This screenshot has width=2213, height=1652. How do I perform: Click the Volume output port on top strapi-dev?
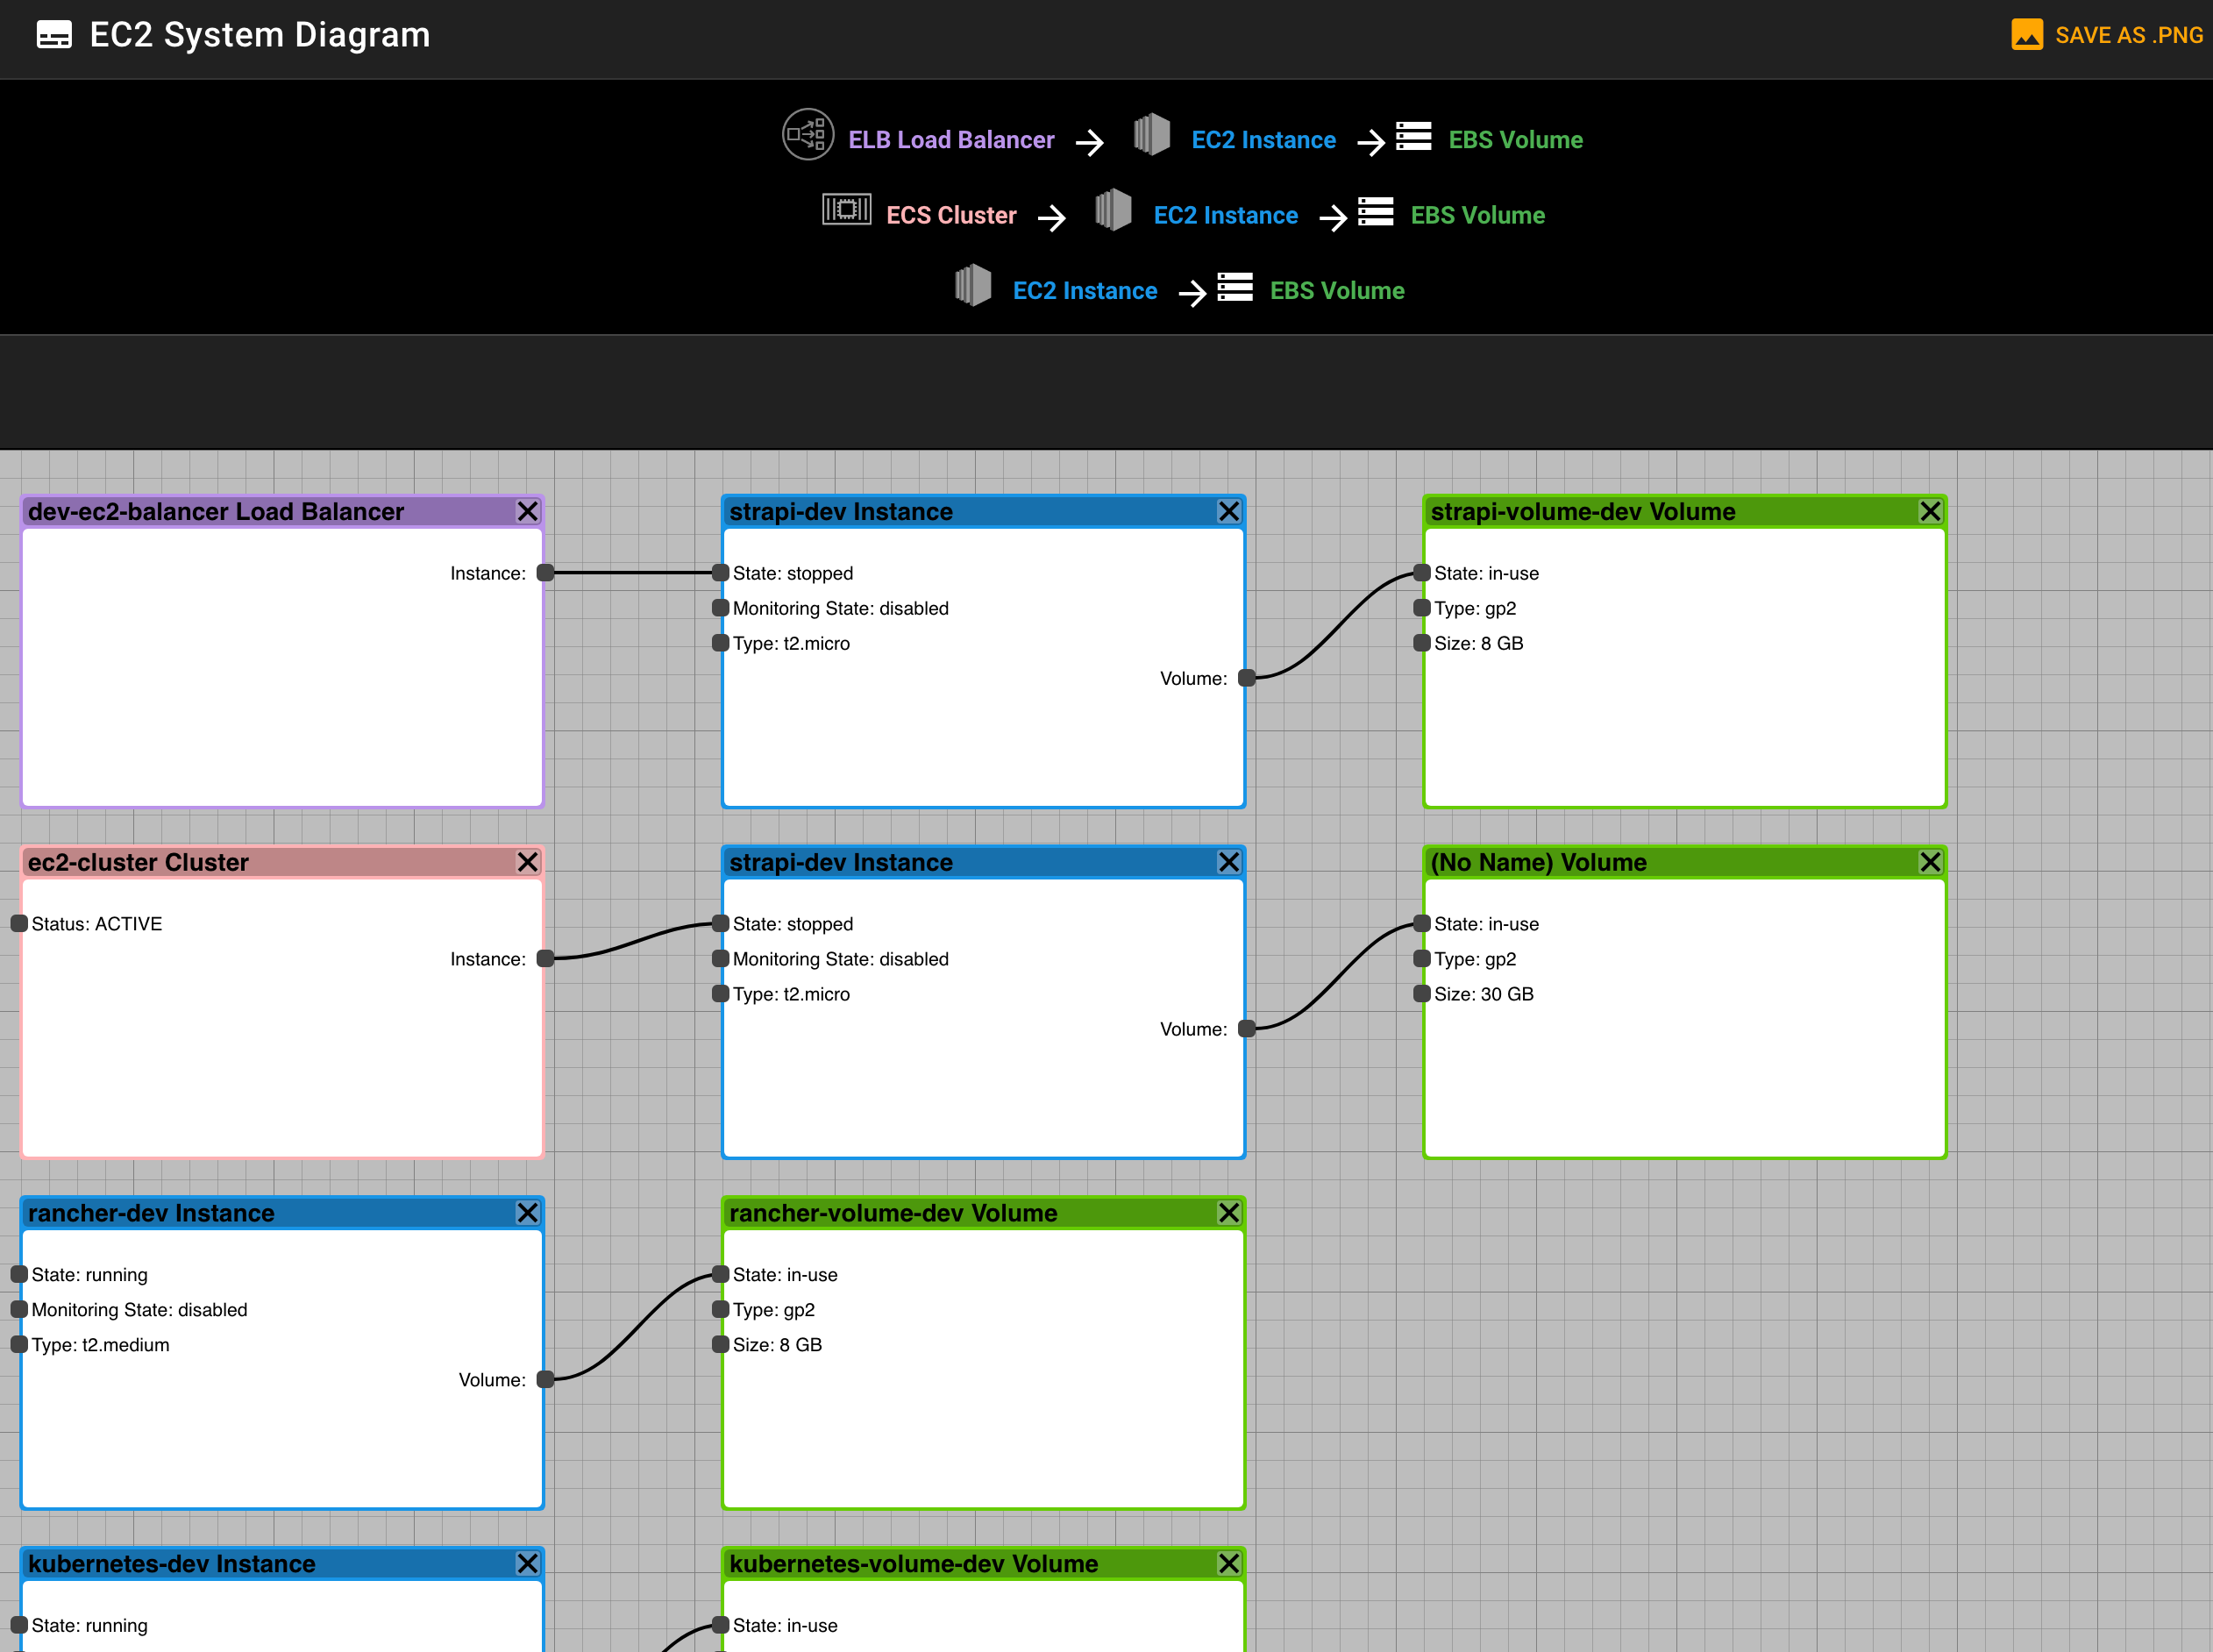pyautogui.click(x=1247, y=678)
